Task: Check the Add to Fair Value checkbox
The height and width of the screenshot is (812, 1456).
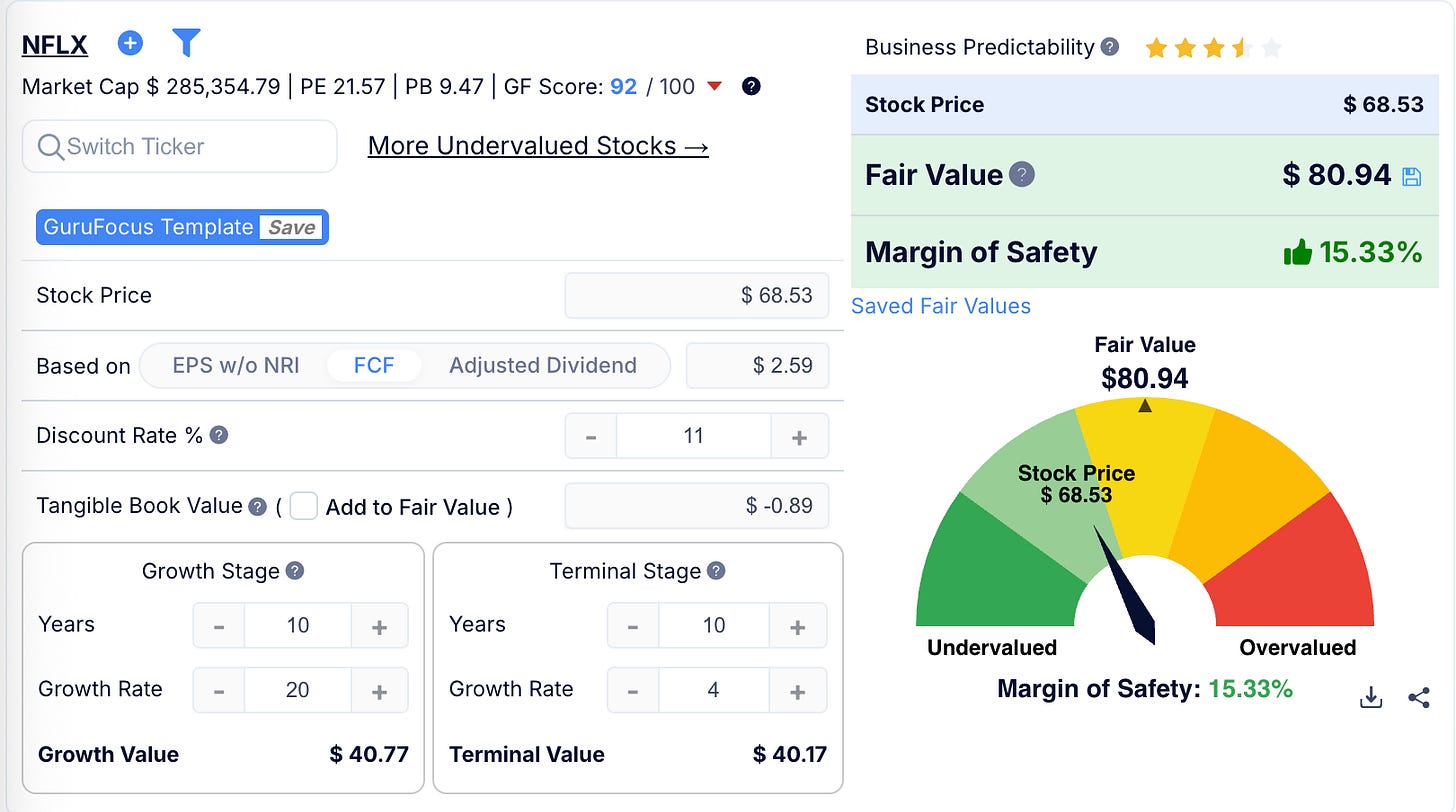Action: 304,506
